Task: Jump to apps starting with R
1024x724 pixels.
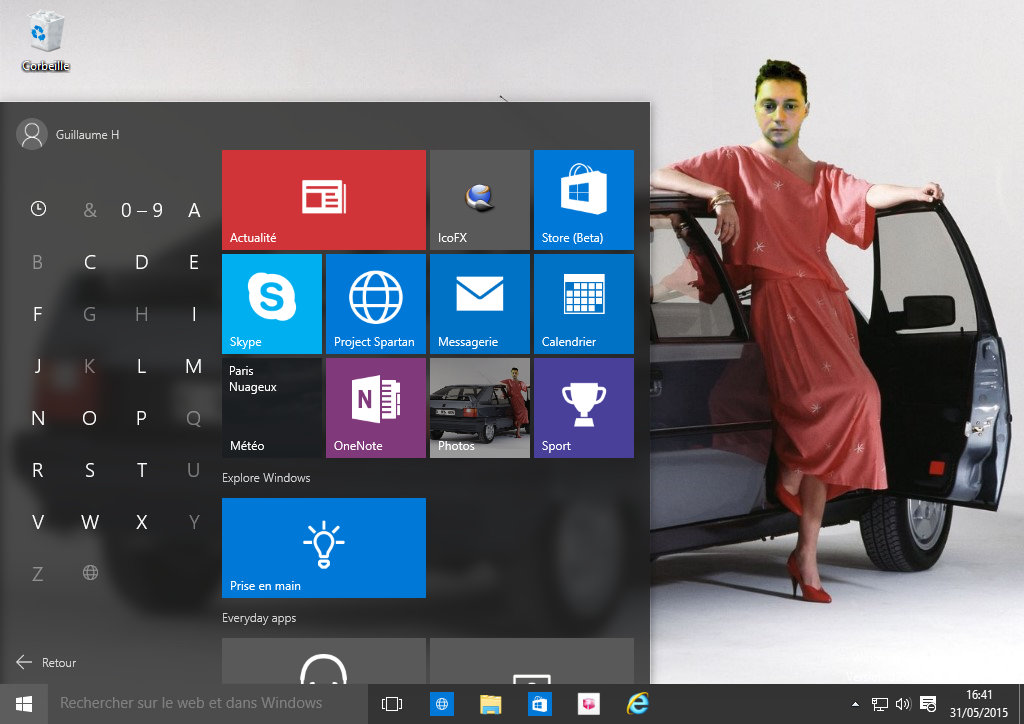Action: 38,470
